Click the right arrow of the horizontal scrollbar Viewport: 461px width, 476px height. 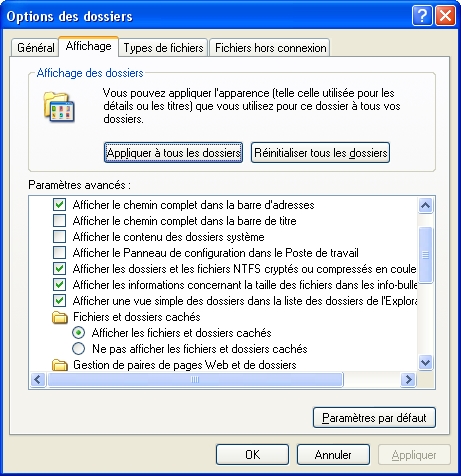point(408,379)
